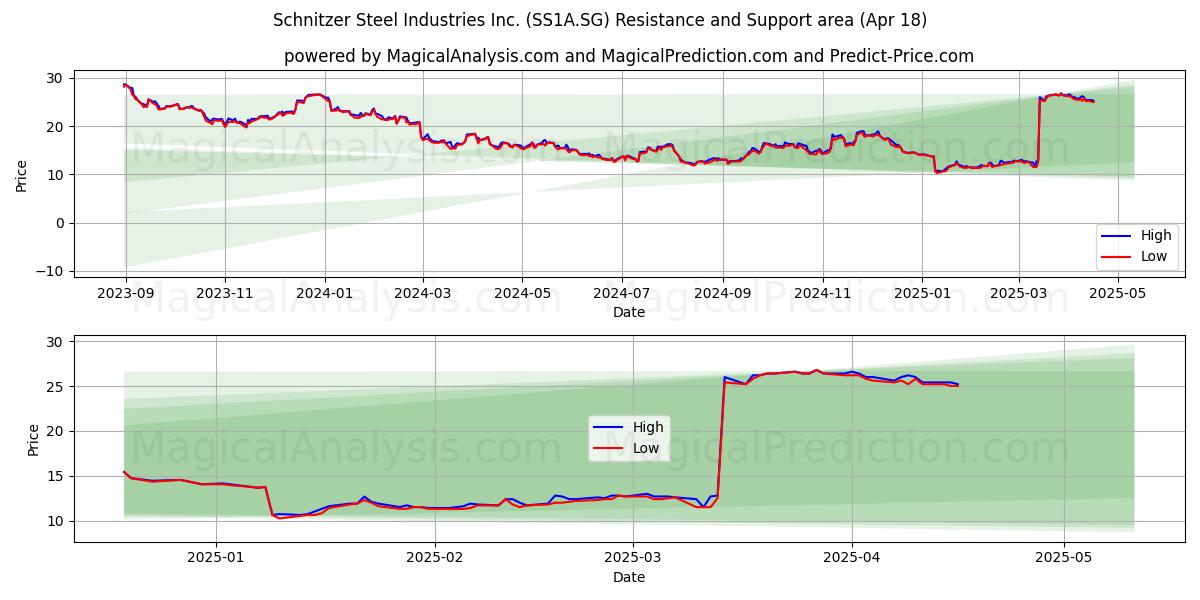The image size is (1200, 600).
Task: Click the '2025-05' tick label on top chart
Action: [1117, 294]
